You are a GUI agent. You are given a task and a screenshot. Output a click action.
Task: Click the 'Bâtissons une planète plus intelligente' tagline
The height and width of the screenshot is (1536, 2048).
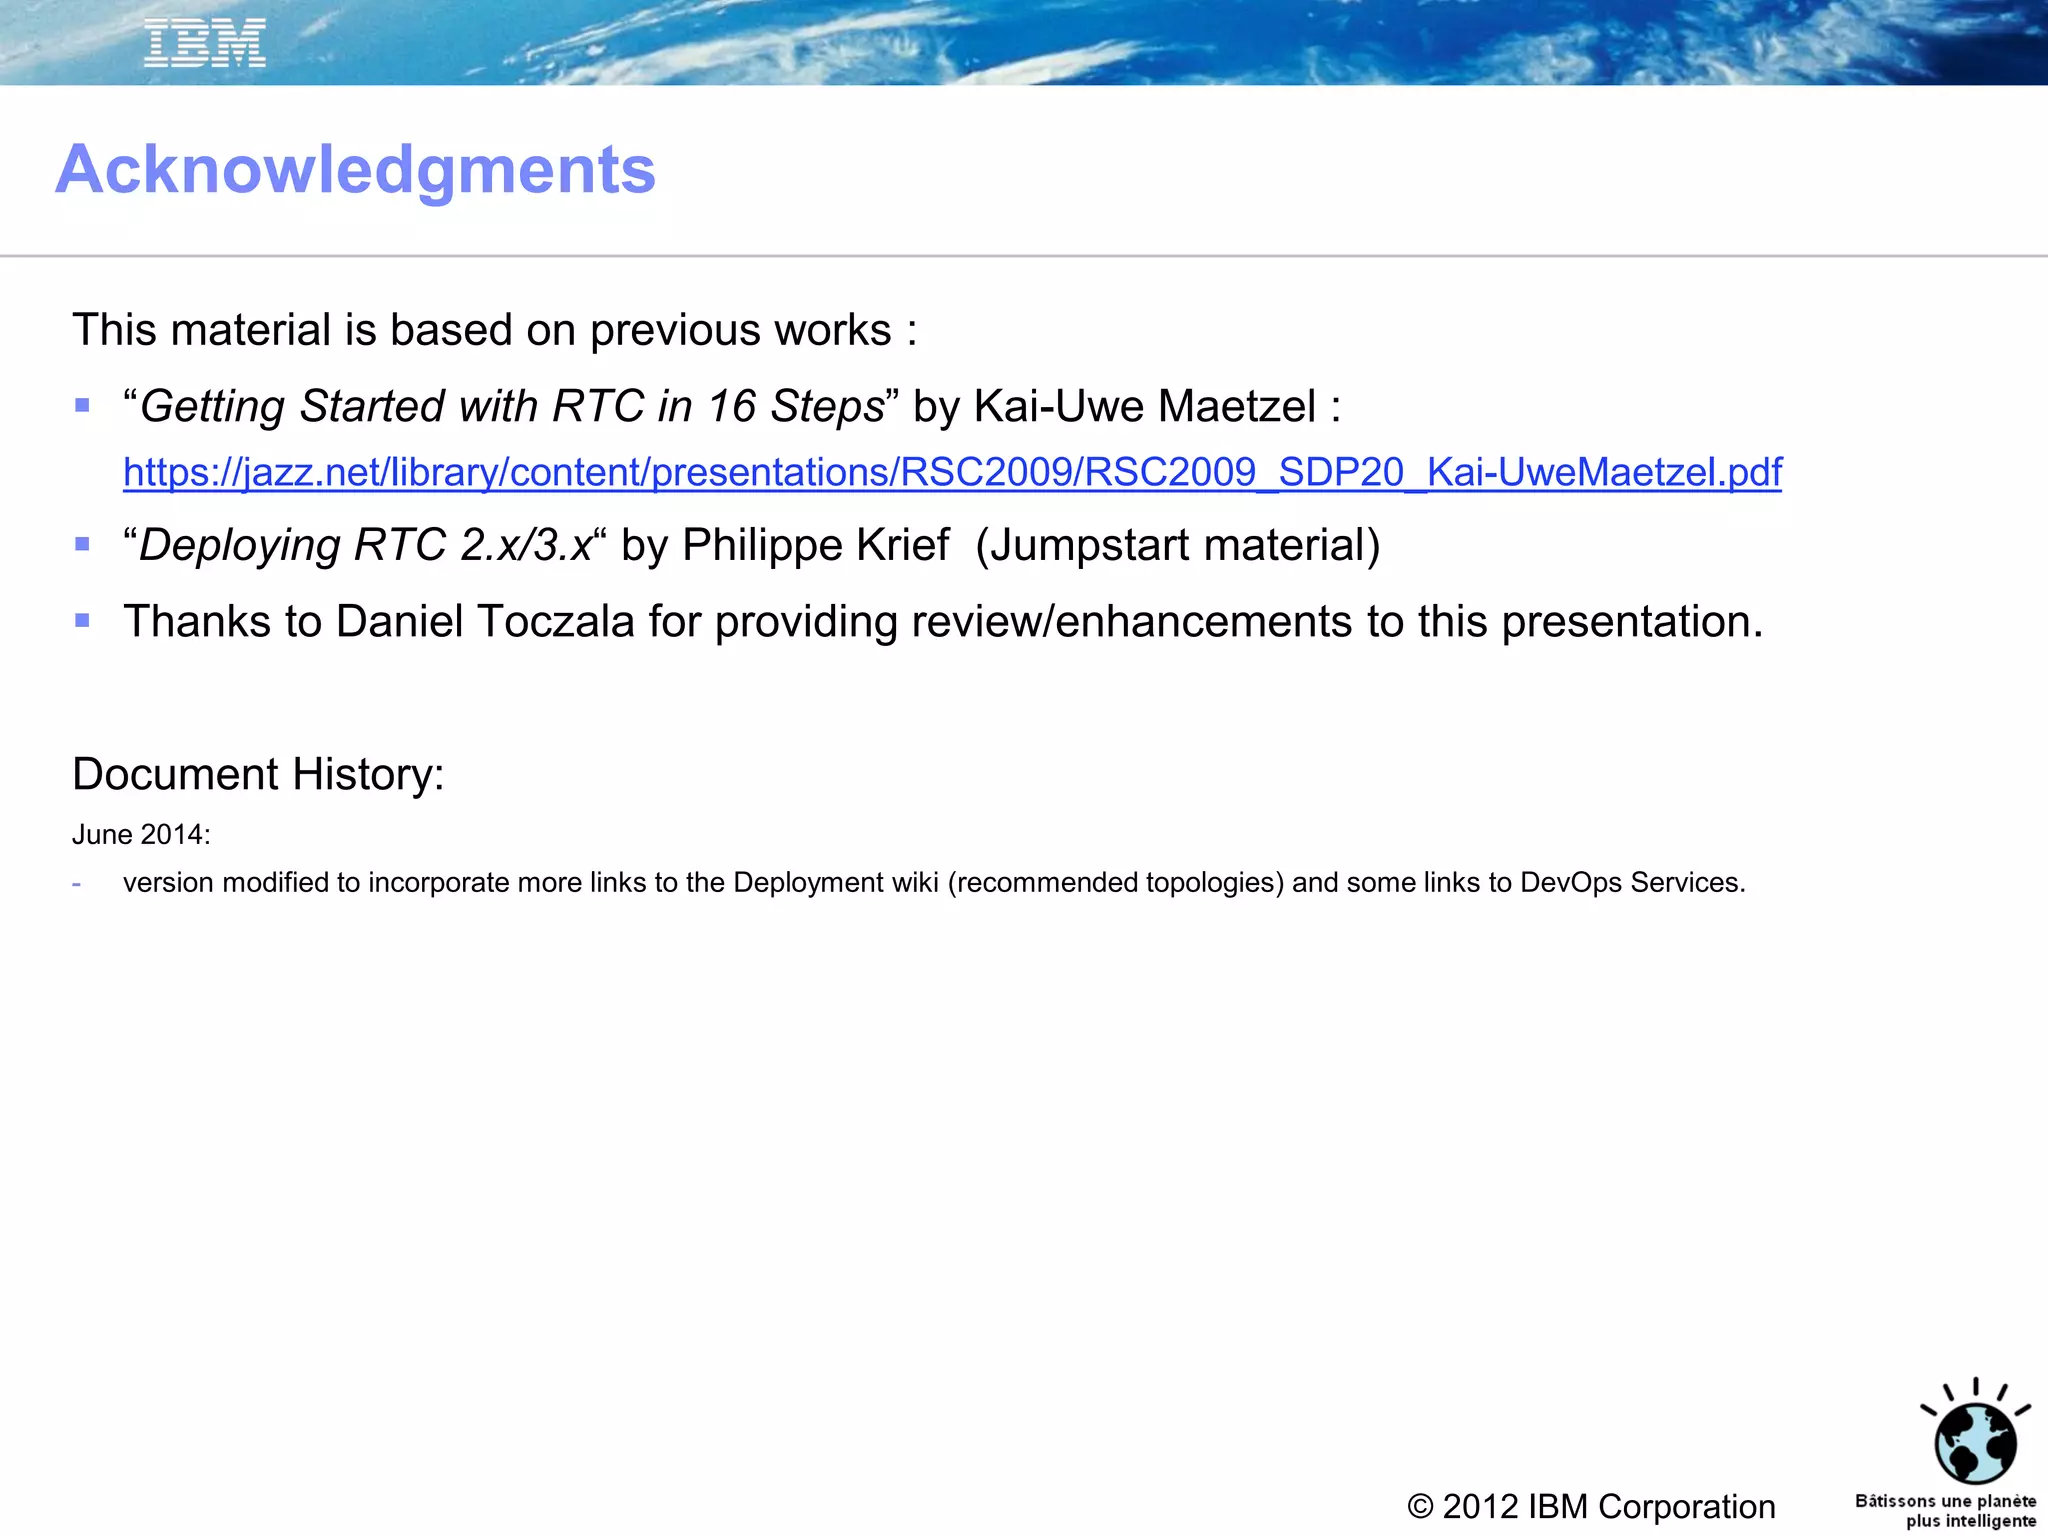coord(1945,1511)
